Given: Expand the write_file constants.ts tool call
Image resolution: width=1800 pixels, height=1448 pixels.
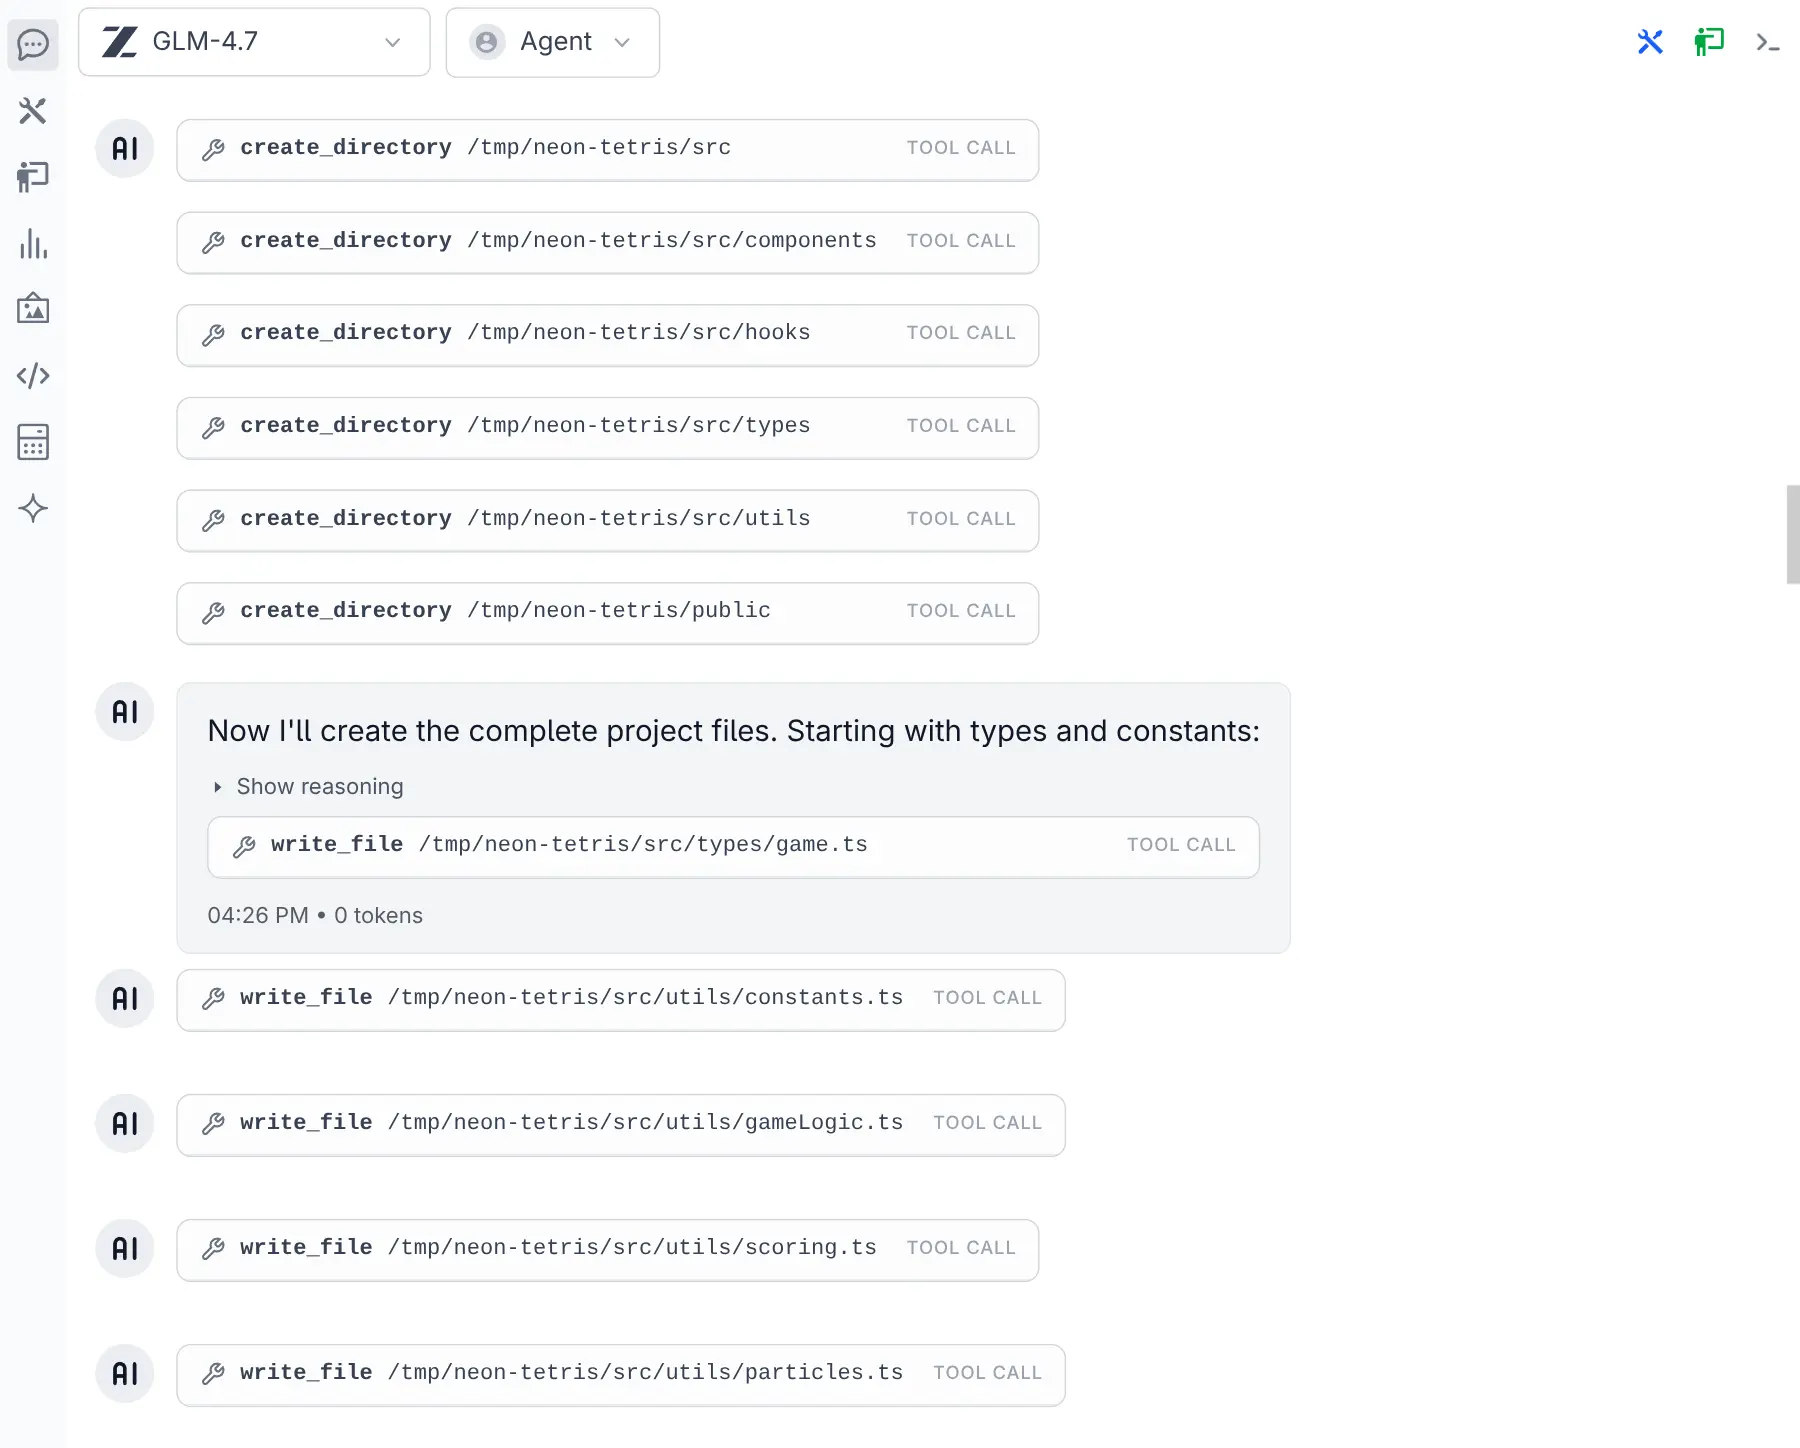Looking at the screenshot, I should point(620,1000).
